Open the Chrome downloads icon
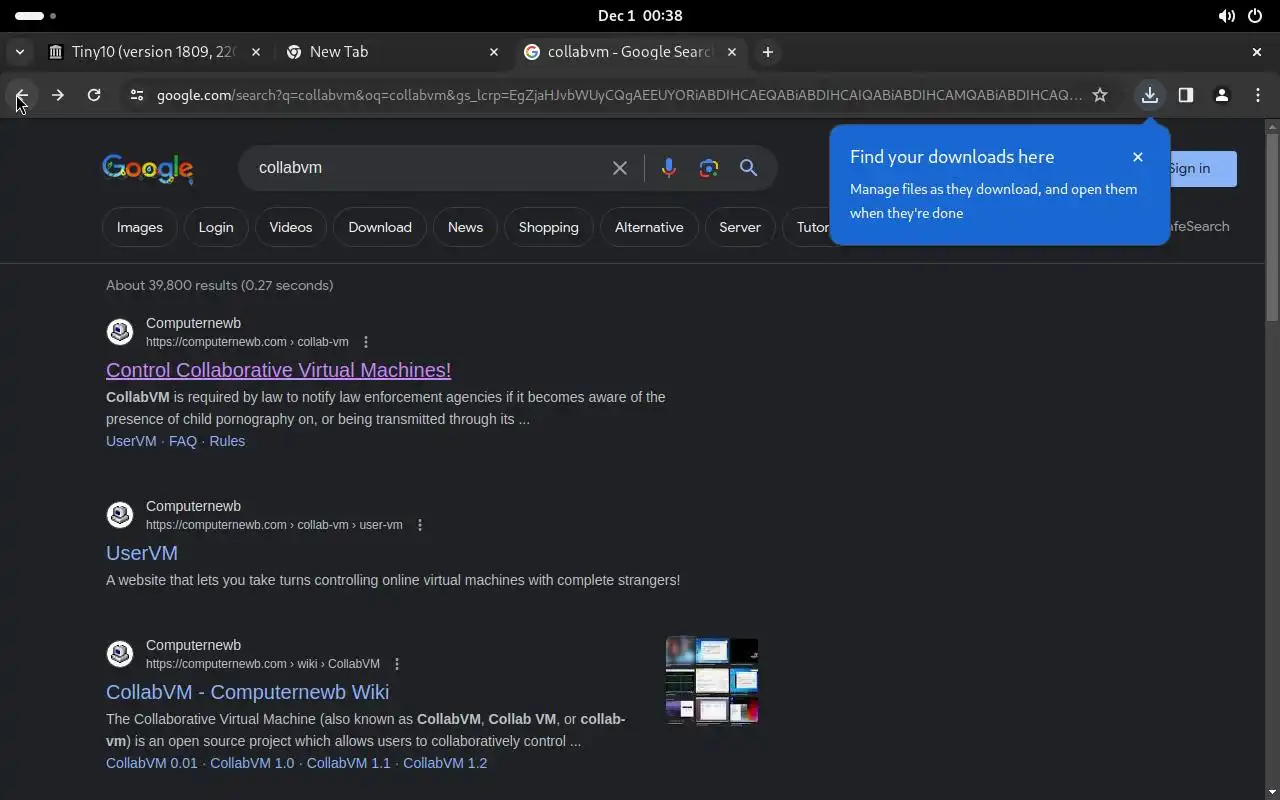The width and height of the screenshot is (1280, 800). point(1150,95)
